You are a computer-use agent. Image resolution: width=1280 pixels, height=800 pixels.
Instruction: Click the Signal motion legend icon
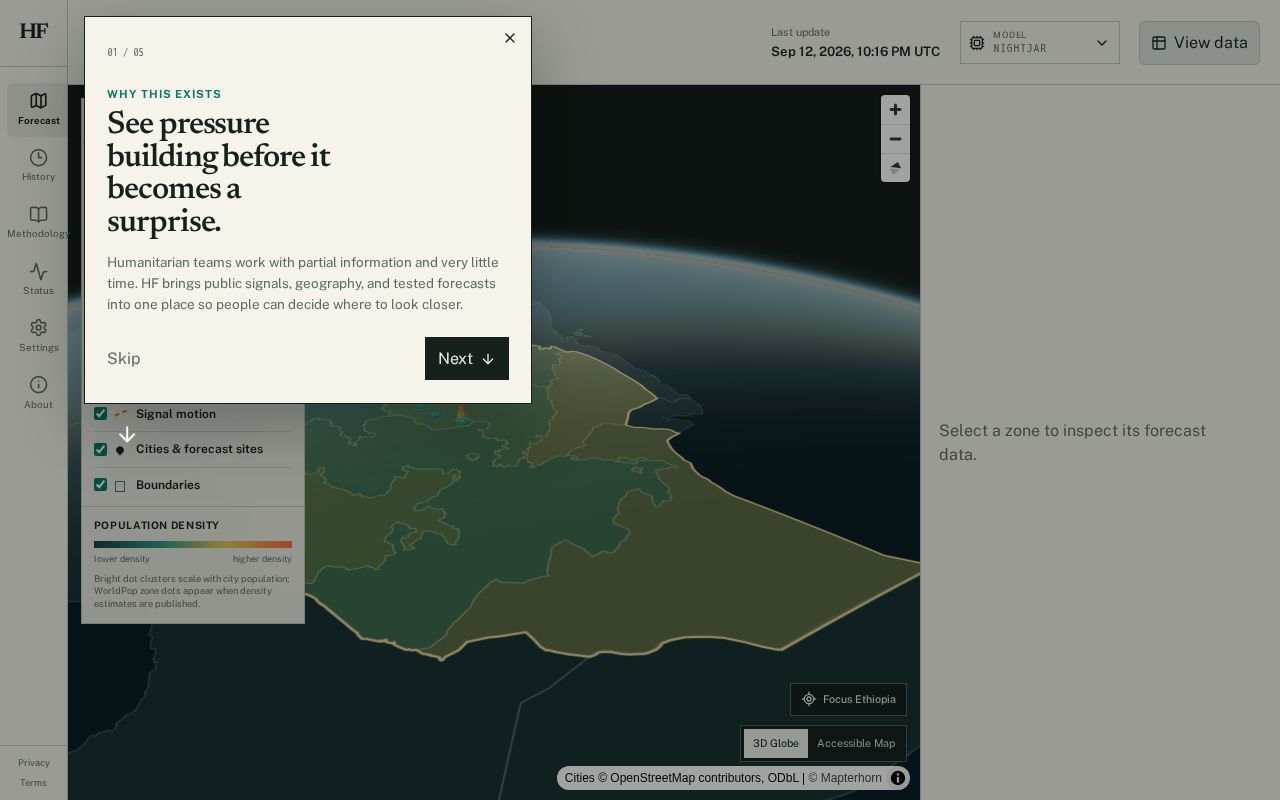click(x=120, y=414)
